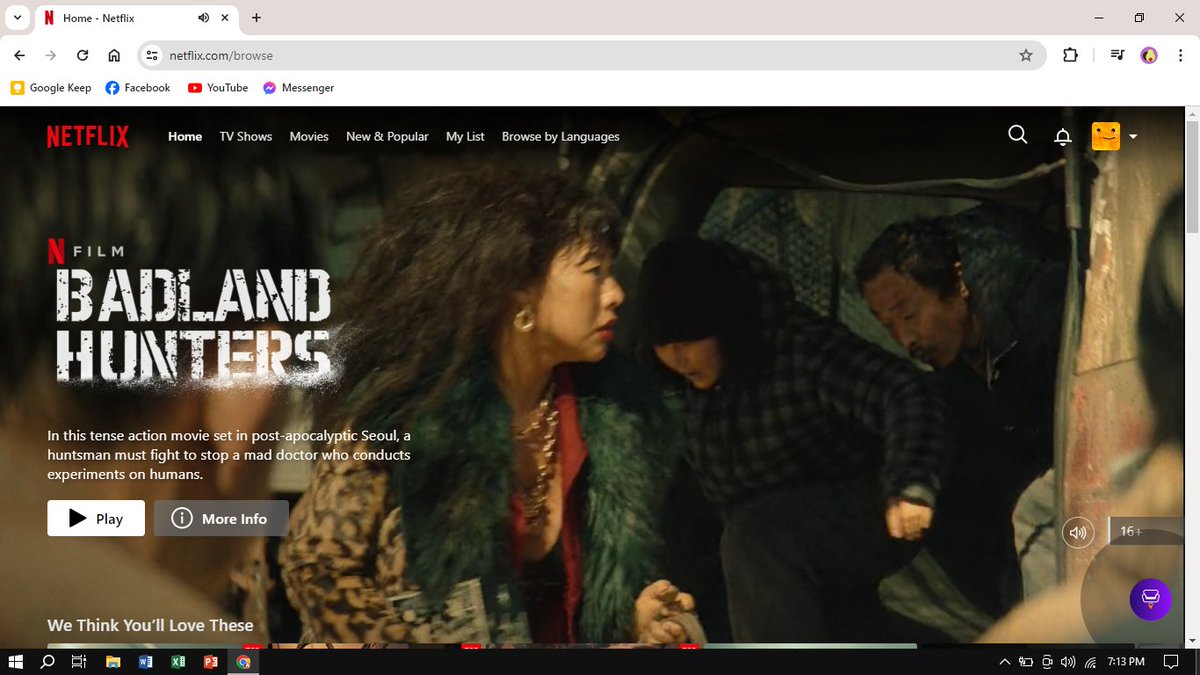The image size is (1200, 675).
Task: Open Windows Start menu
Action: [x=15, y=662]
